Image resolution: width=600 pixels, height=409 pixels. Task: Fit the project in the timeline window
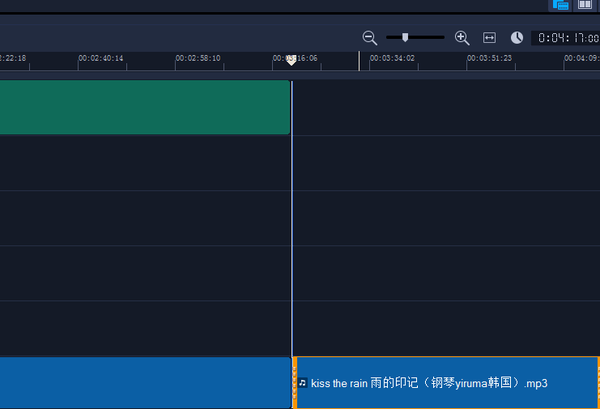[x=489, y=37]
